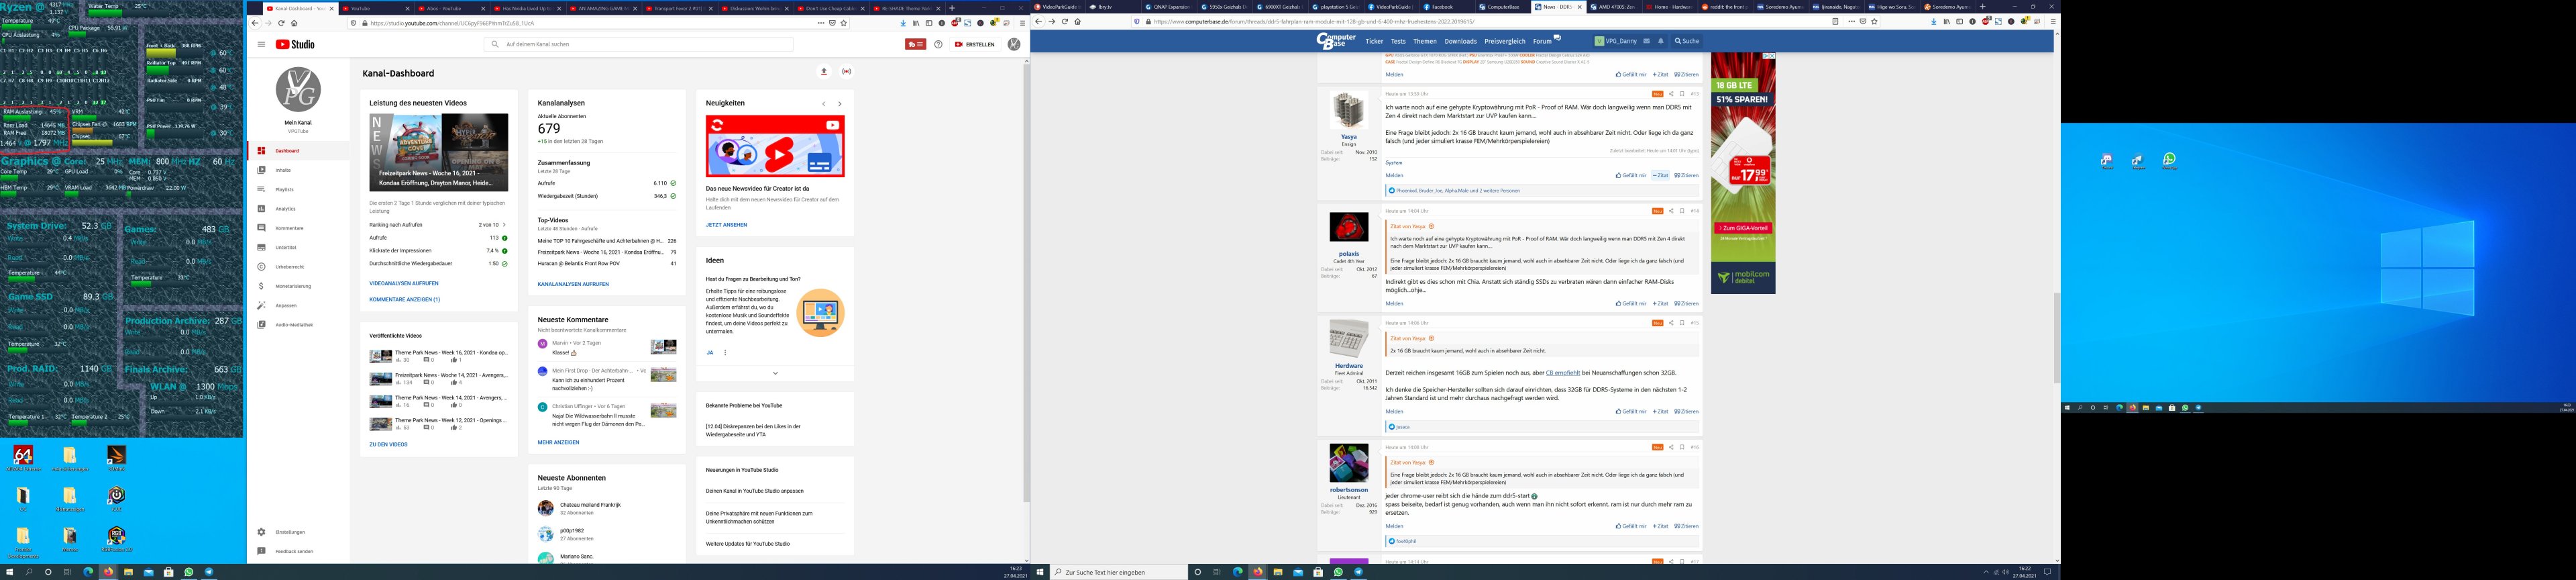The width and height of the screenshot is (2576, 580).
Task: Click ERSTELLEN button in YouTube Studio
Action: [x=975, y=44]
